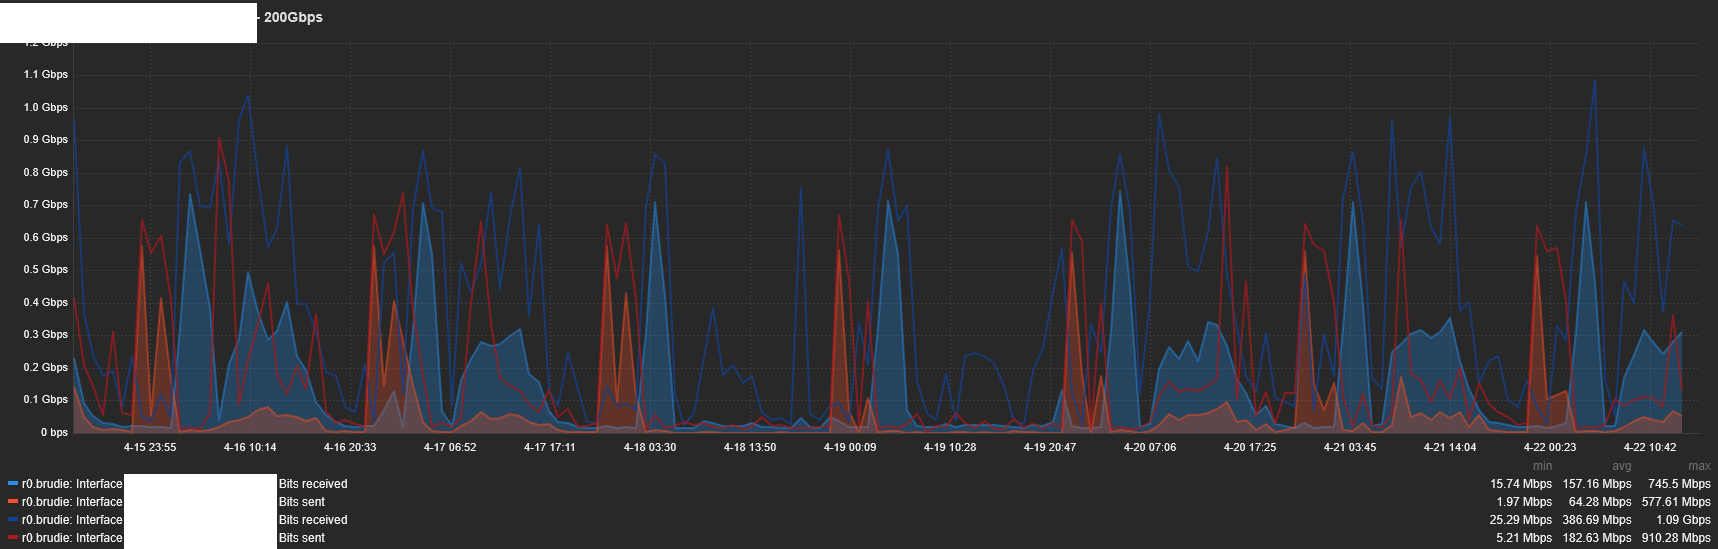The height and width of the screenshot is (549, 1718).
Task: Click the dark blue legend color swatch
Action: coord(13,520)
